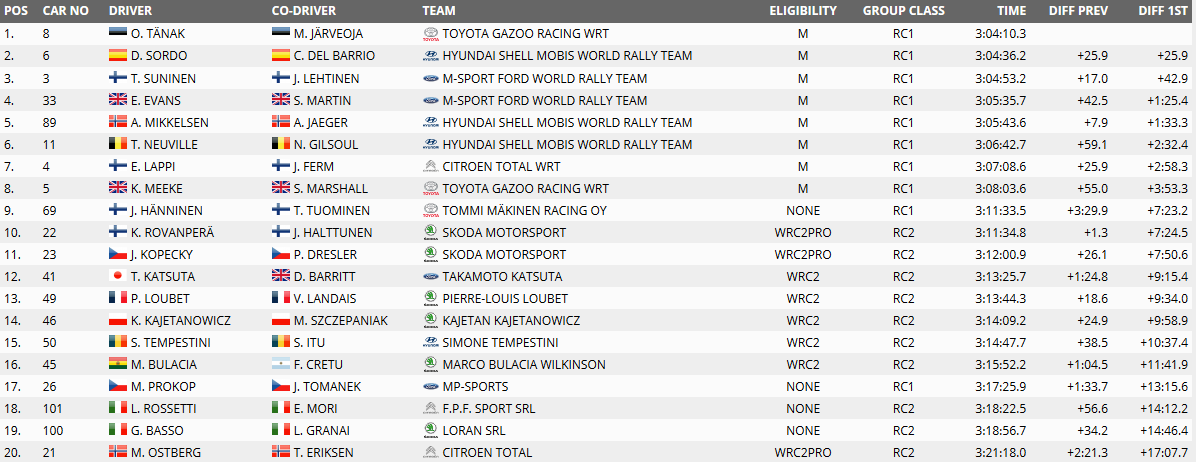Select driver name O. TÄNAK
Screen dimensions: 1197x462
(156, 34)
